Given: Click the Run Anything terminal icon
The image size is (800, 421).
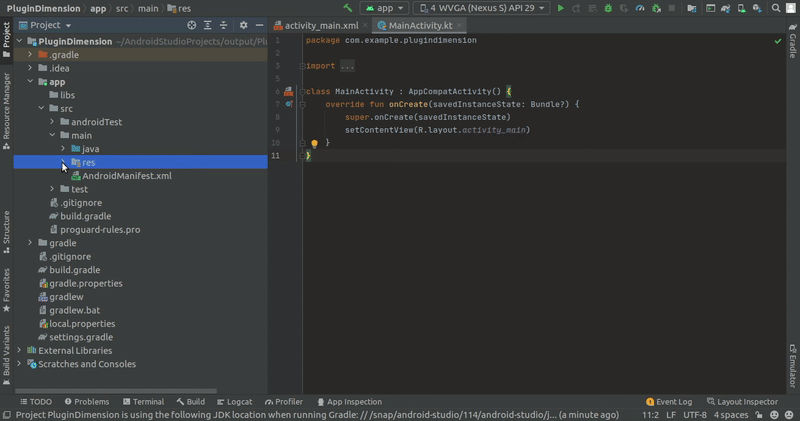Looking at the screenshot, I should tap(710, 8).
